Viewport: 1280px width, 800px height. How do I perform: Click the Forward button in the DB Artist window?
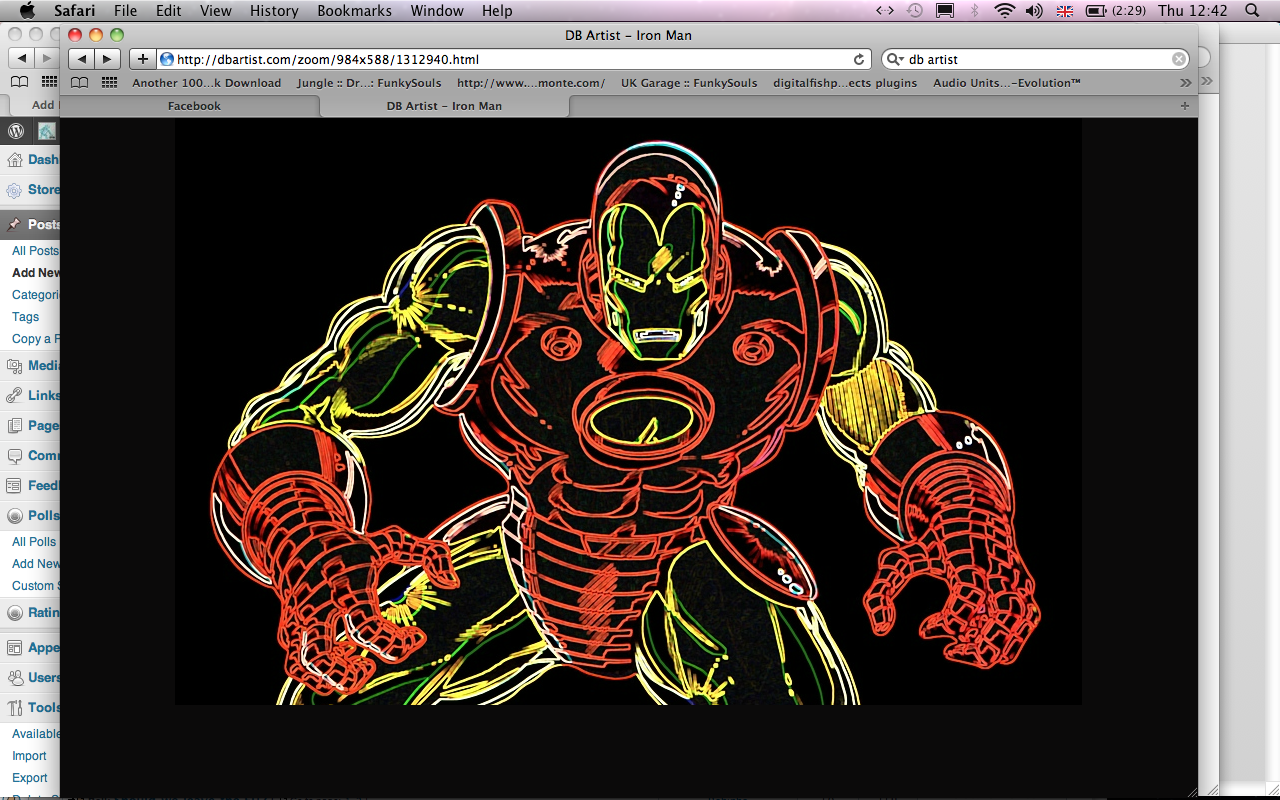(x=107, y=59)
